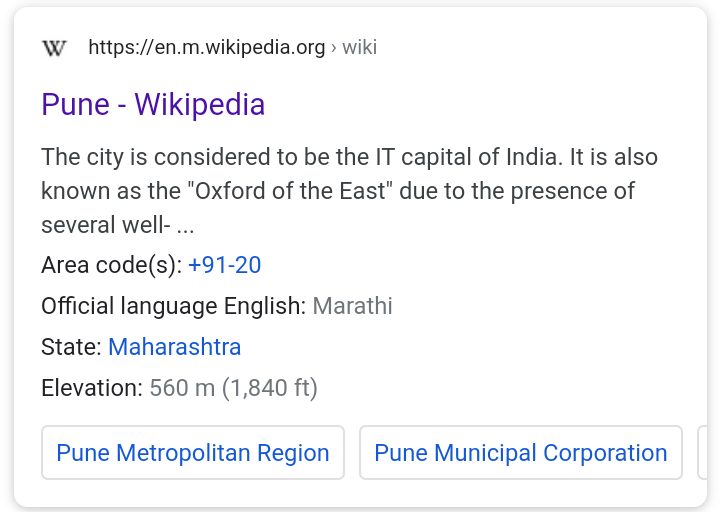Follow the Maharashtra state link

pyautogui.click(x=174, y=347)
